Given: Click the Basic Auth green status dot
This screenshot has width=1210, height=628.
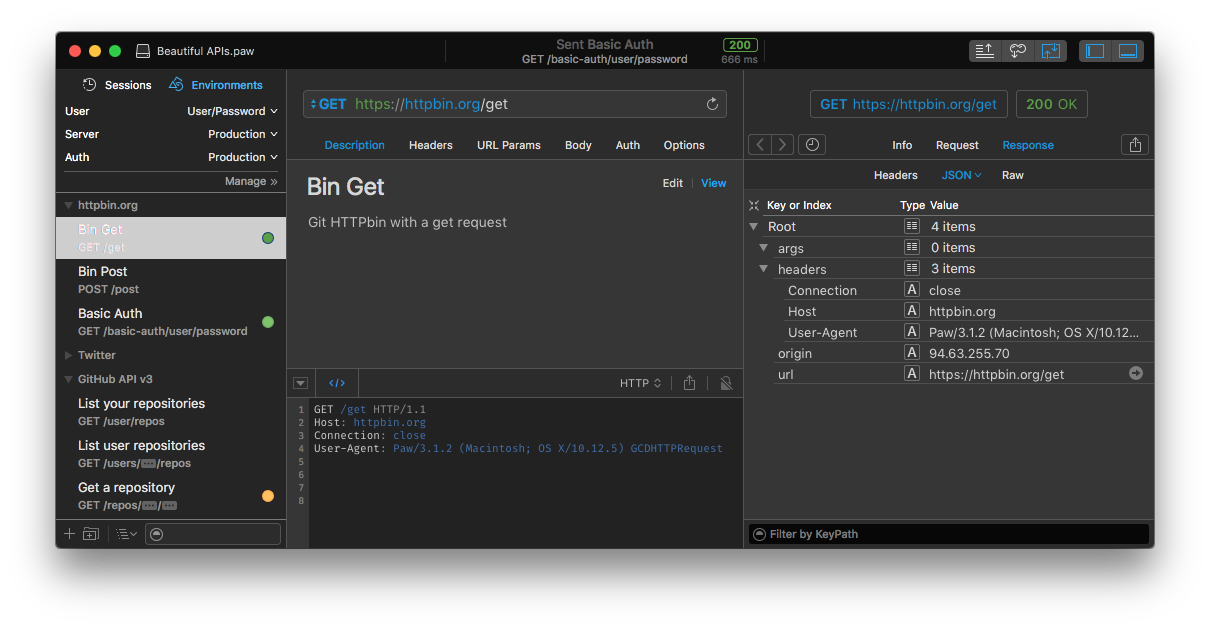Looking at the screenshot, I should (268, 322).
